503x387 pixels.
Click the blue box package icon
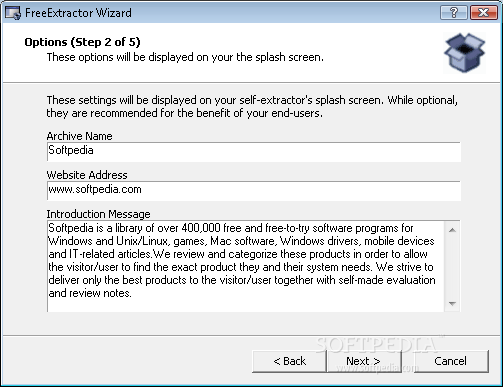point(464,53)
